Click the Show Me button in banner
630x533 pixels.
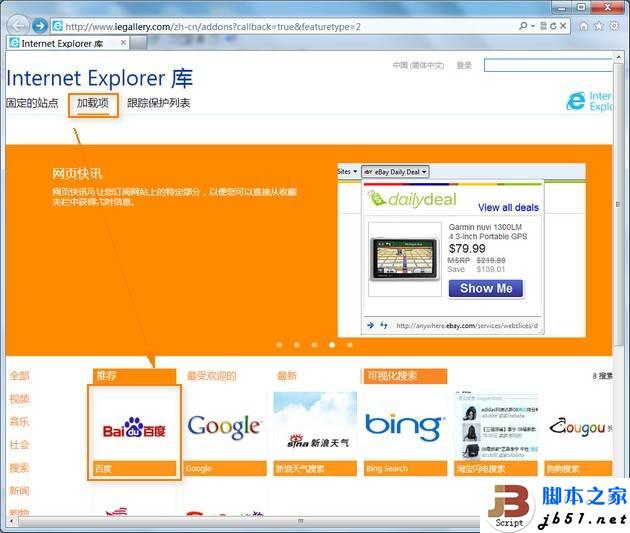point(486,288)
